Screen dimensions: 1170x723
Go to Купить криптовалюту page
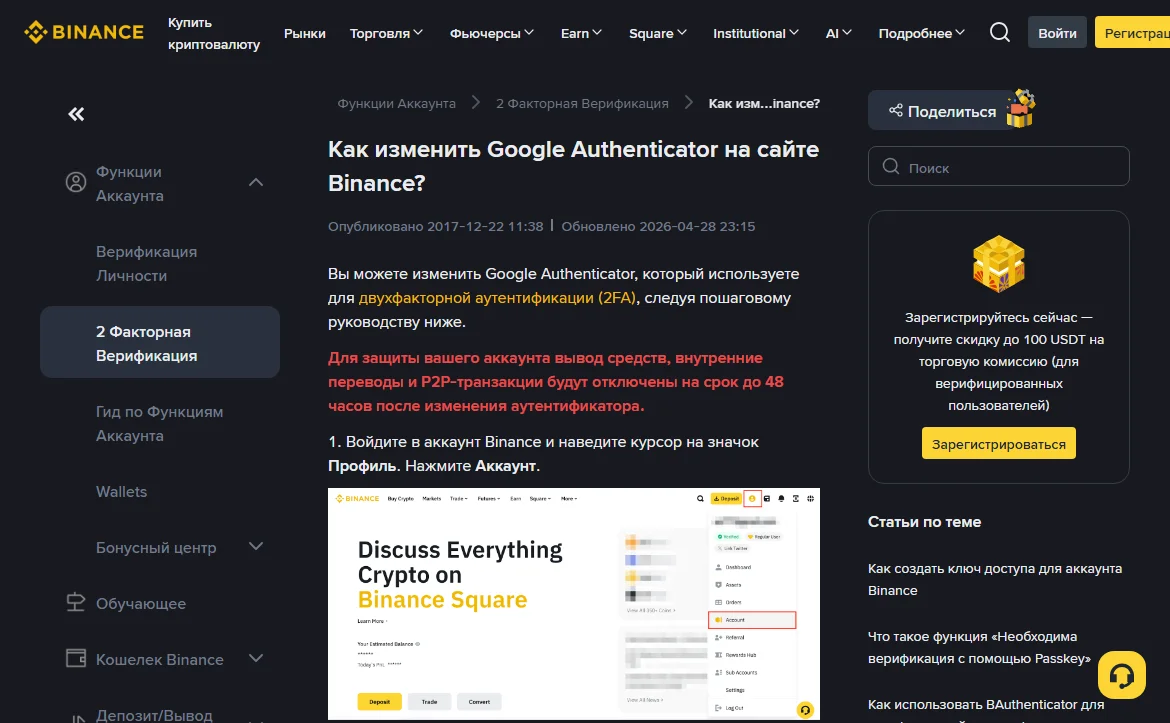[213, 34]
